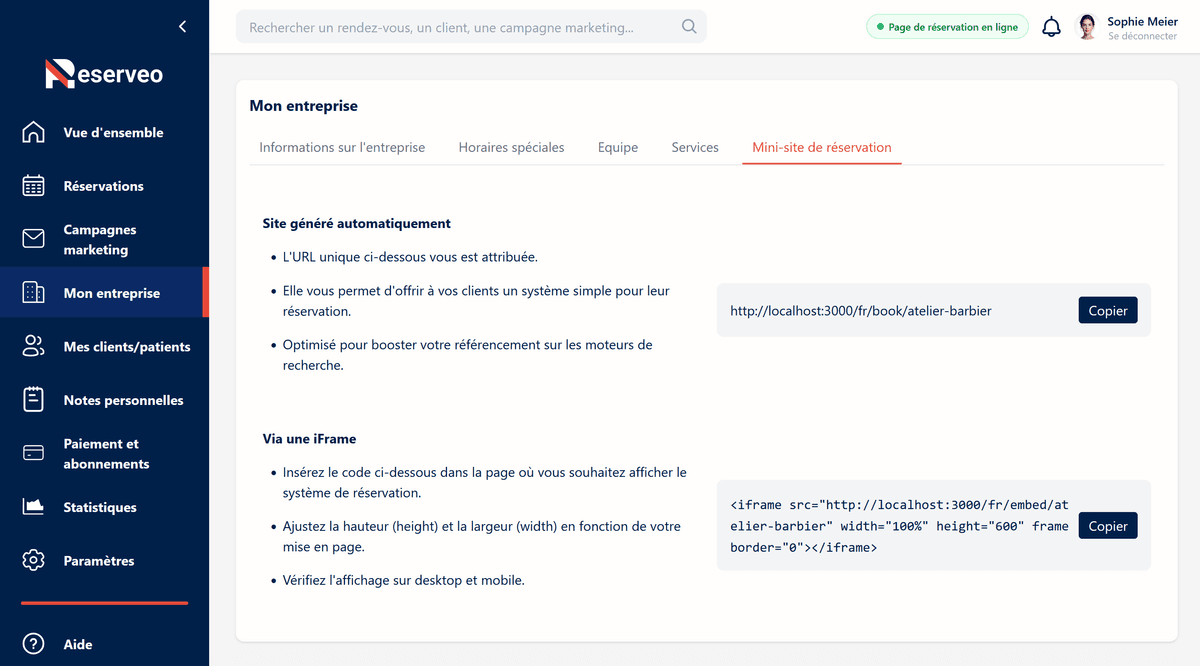Select Mini-site de réservation tab
The image size is (1200, 666).
[822, 147]
